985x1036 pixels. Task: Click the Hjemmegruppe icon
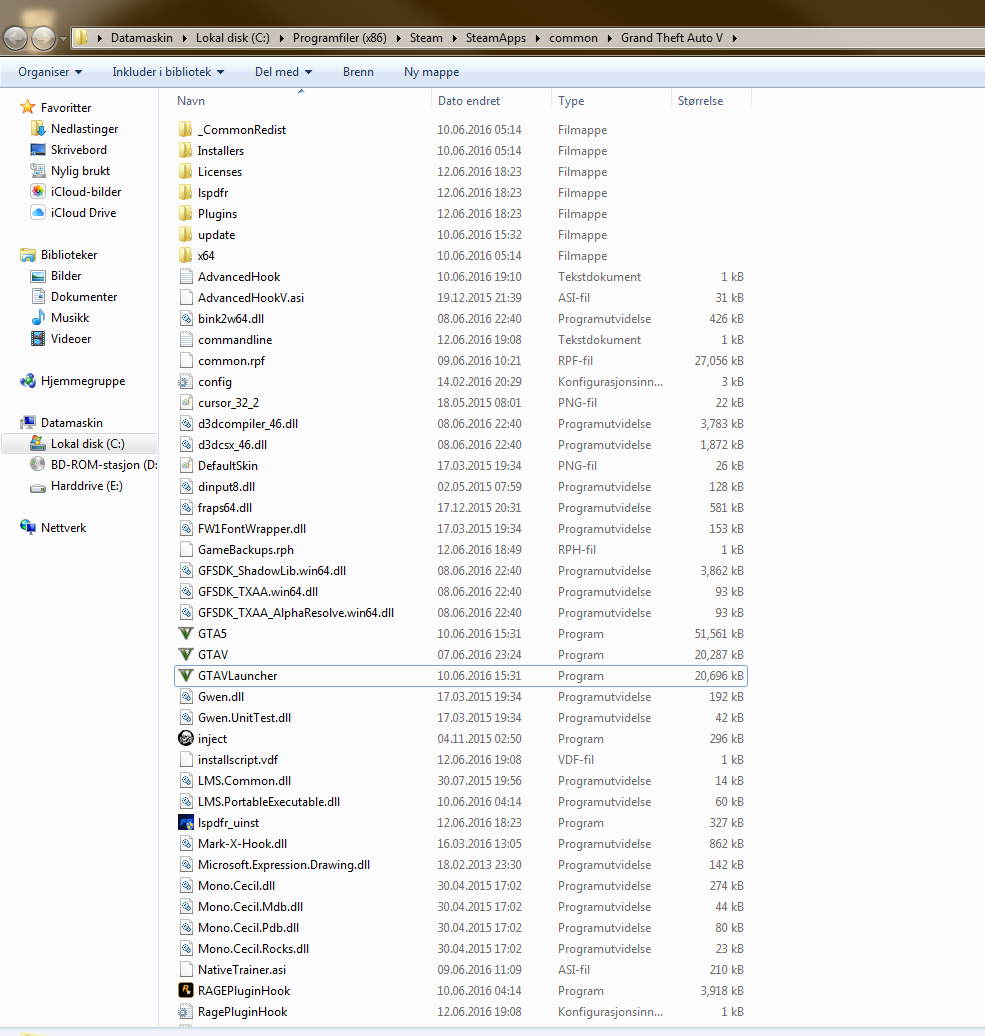(28, 381)
